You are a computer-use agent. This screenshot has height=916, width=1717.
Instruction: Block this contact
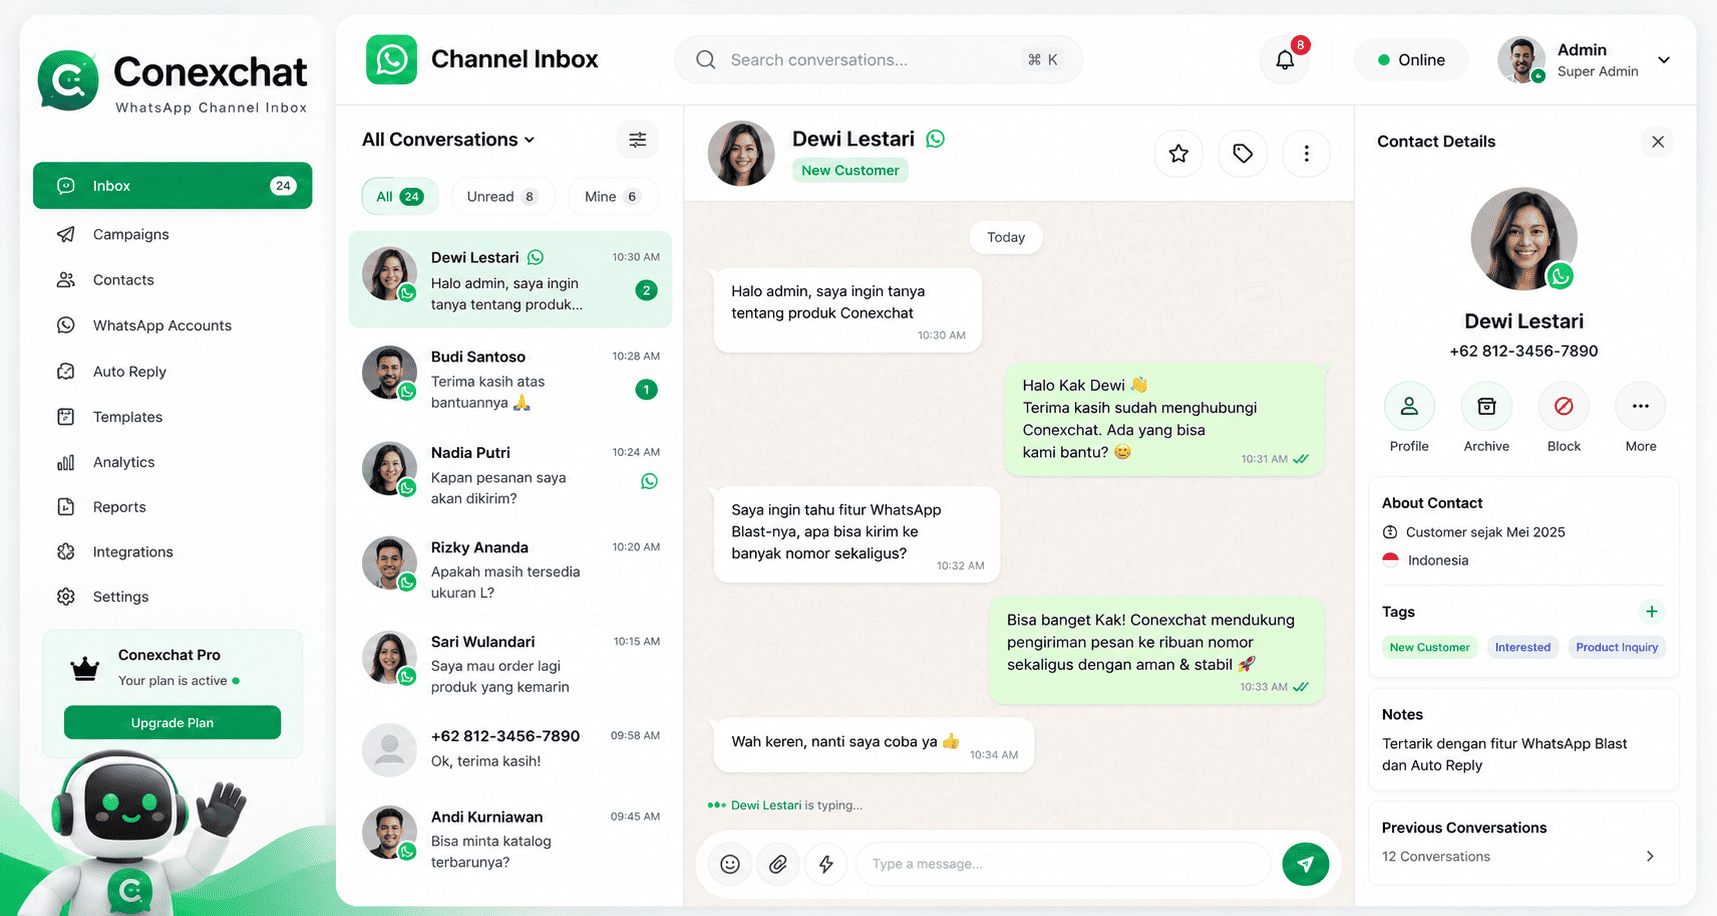[1563, 406]
